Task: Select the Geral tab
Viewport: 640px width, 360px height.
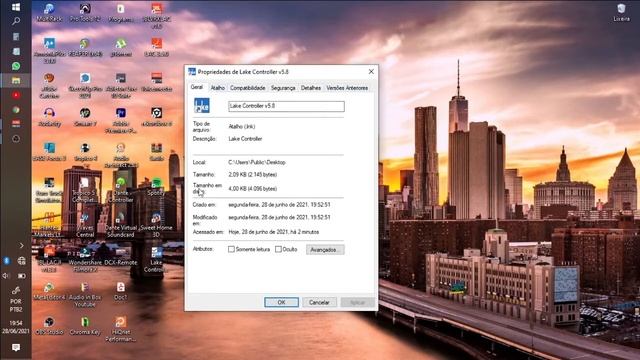Action: 197,87
